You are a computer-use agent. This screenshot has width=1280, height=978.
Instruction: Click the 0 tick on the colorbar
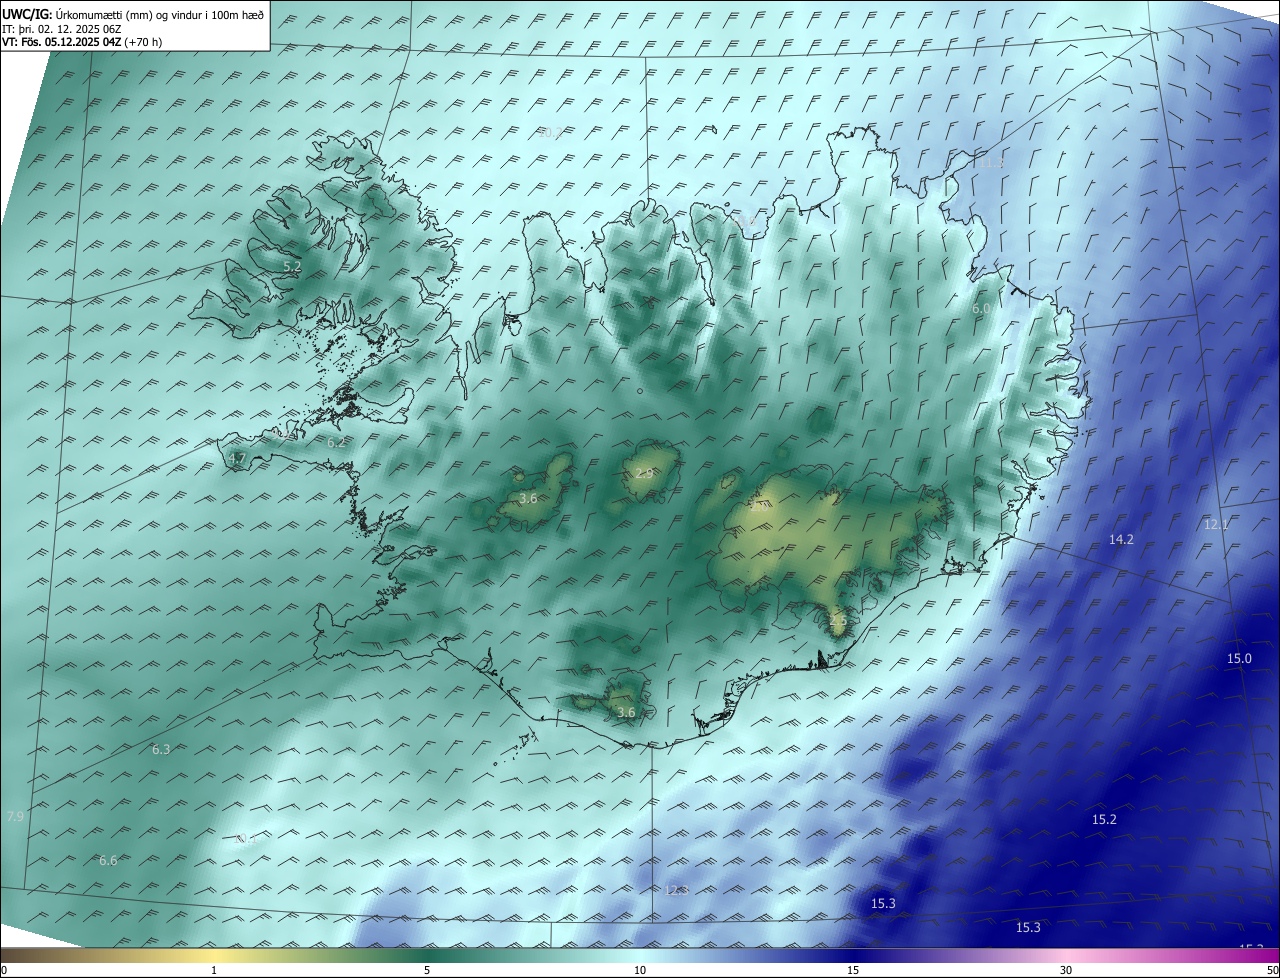tap(4, 971)
